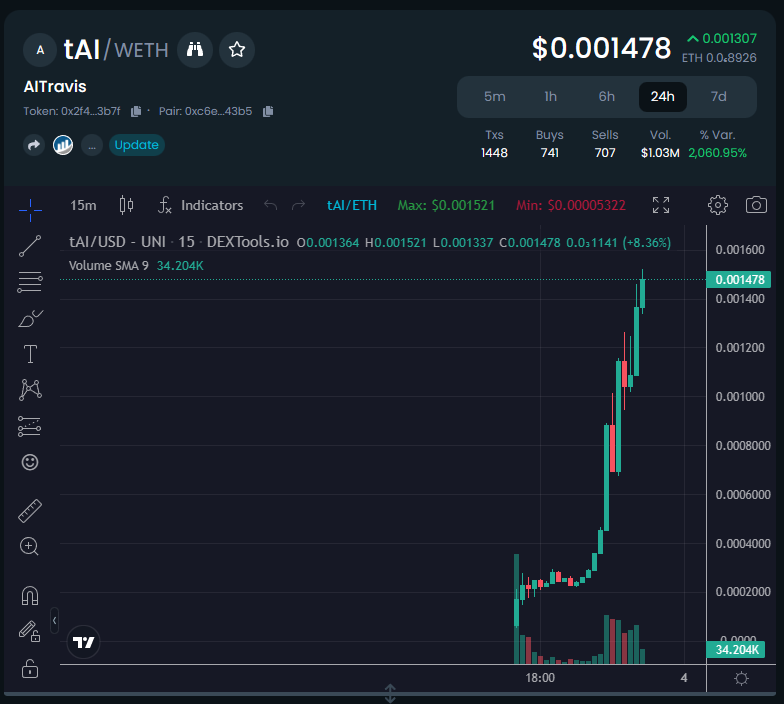The image size is (784, 704).
Task: Click the undo arrow
Action: click(x=270, y=205)
